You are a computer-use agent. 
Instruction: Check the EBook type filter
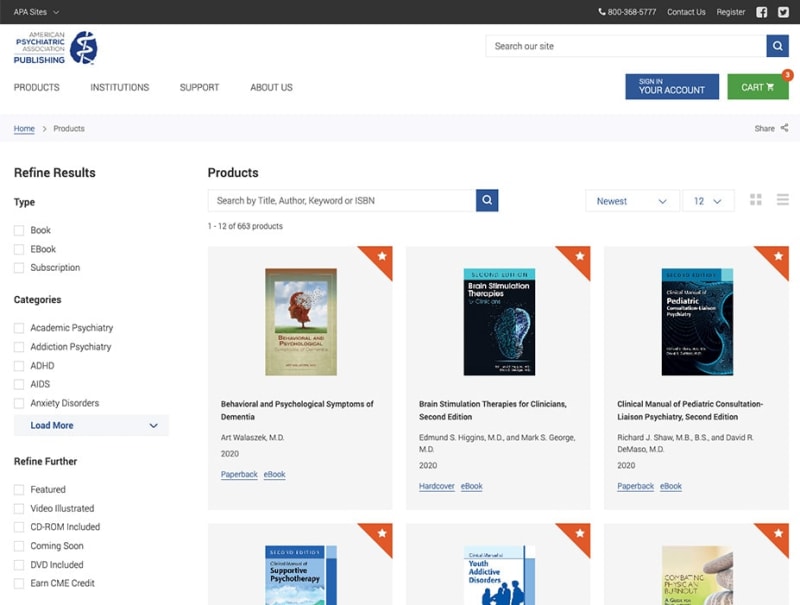click(x=19, y=249)
